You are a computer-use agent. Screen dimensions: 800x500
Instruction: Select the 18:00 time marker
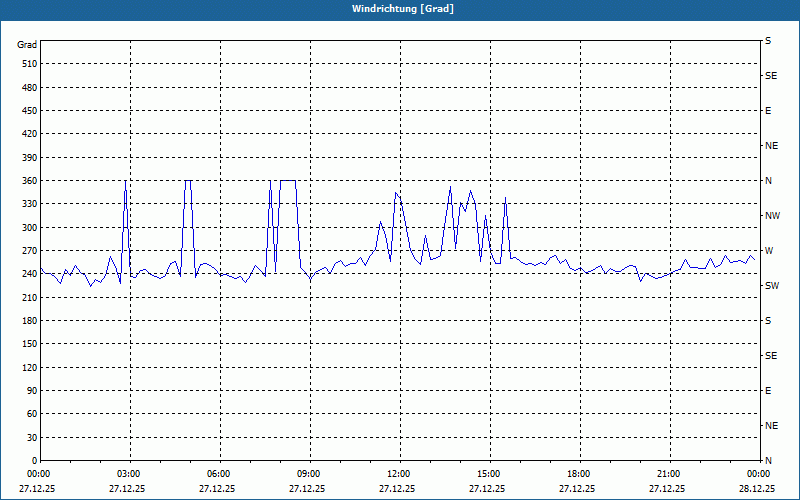(578, 474)
